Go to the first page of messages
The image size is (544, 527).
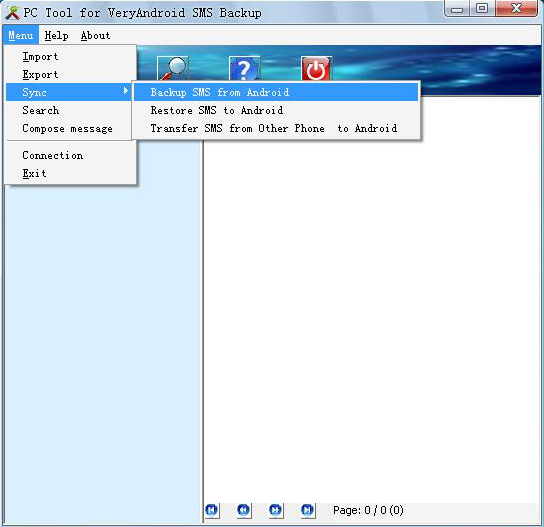tap(212, 510)
